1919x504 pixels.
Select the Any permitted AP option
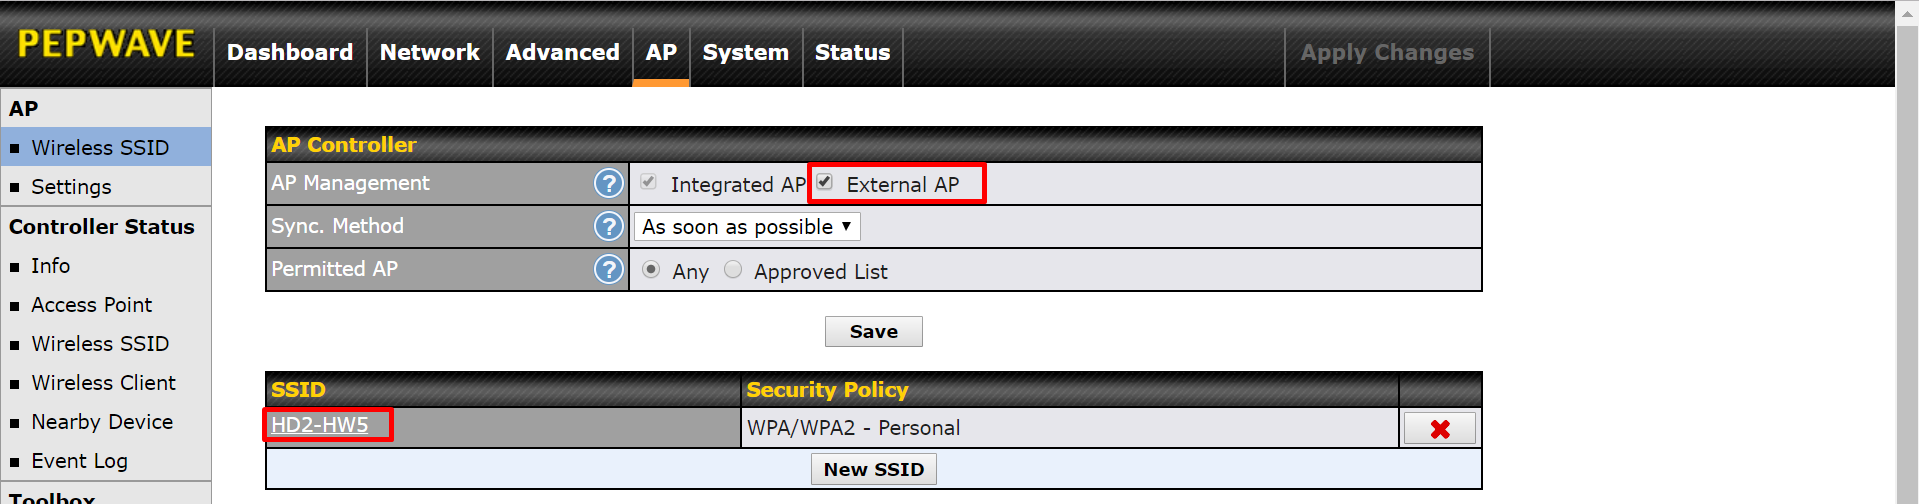point(651,270)
